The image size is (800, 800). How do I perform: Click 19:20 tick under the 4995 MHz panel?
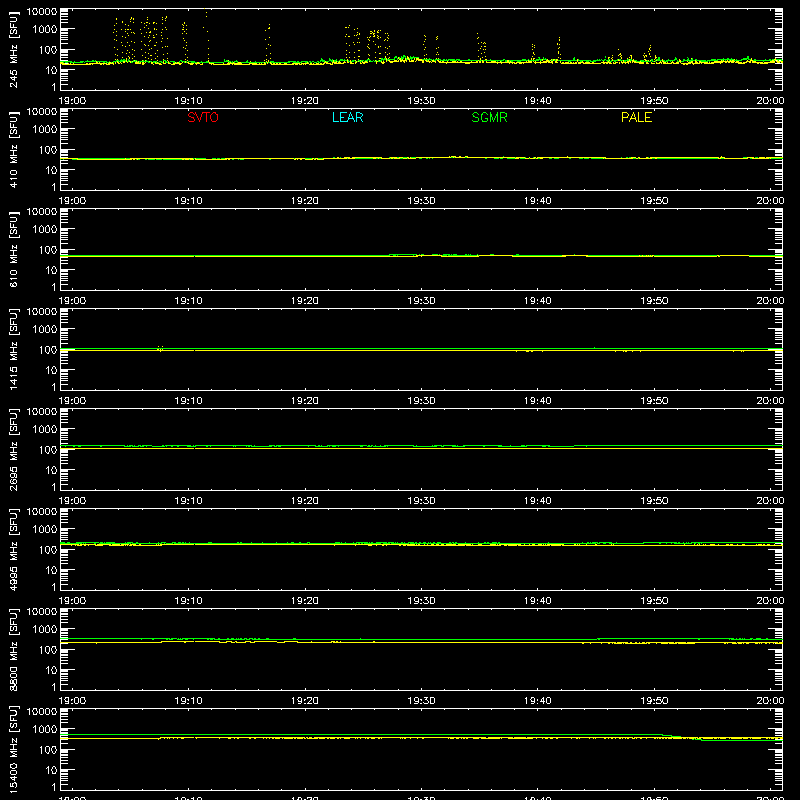(x=305, y=601)
